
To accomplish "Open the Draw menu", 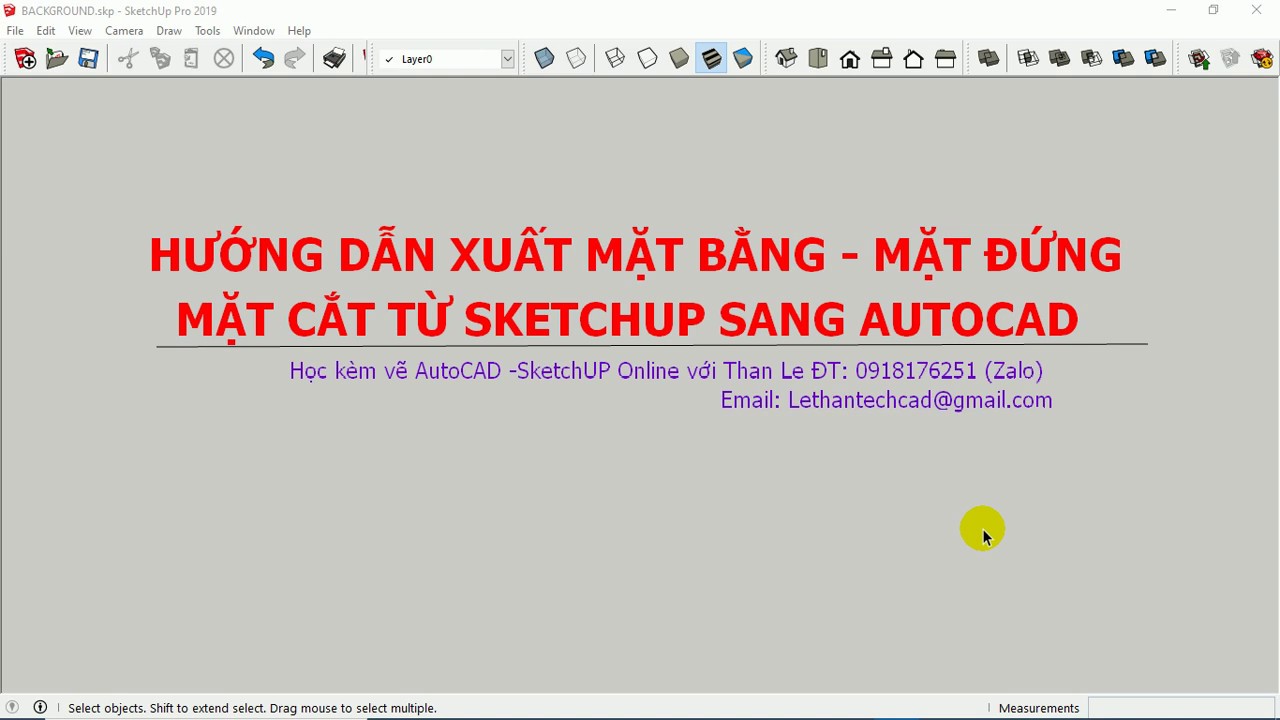I will pos(169,31).
